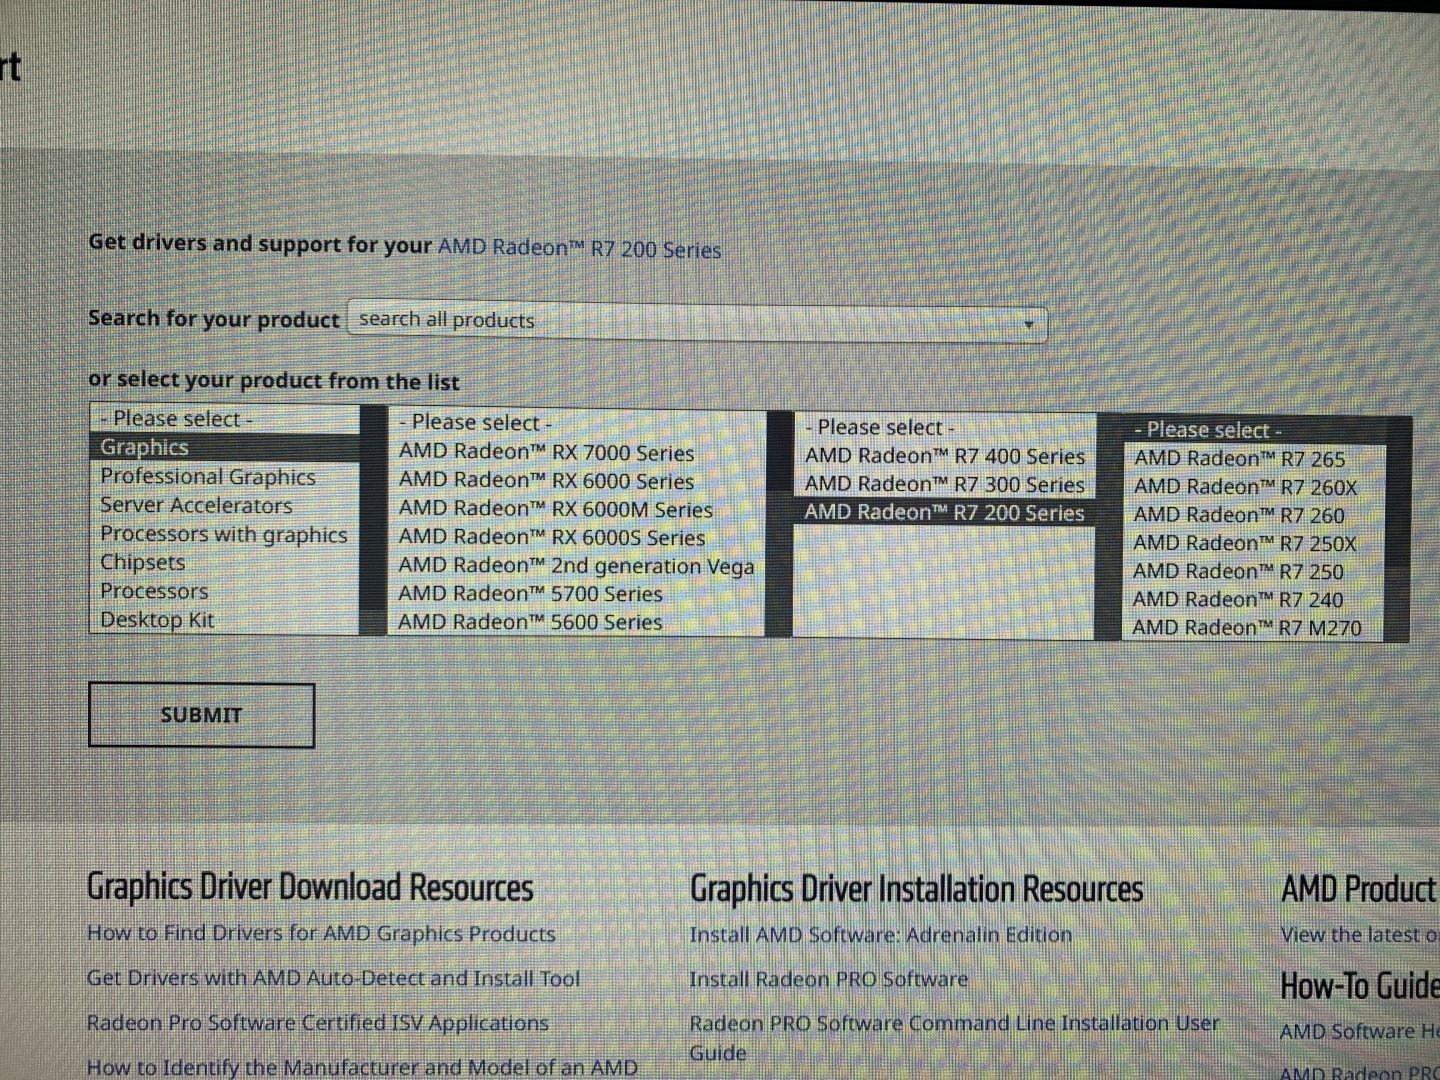
Task: Open the AMD Radeon R7 200 Series link
Action: click(579, 248)
